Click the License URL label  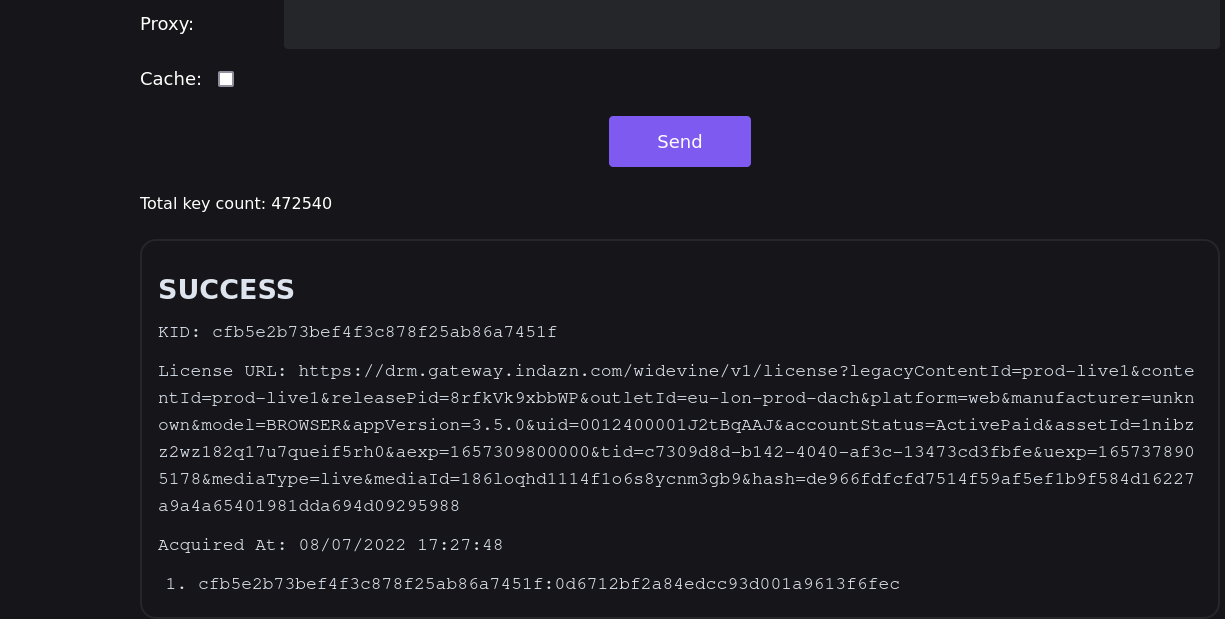(222, 371)
